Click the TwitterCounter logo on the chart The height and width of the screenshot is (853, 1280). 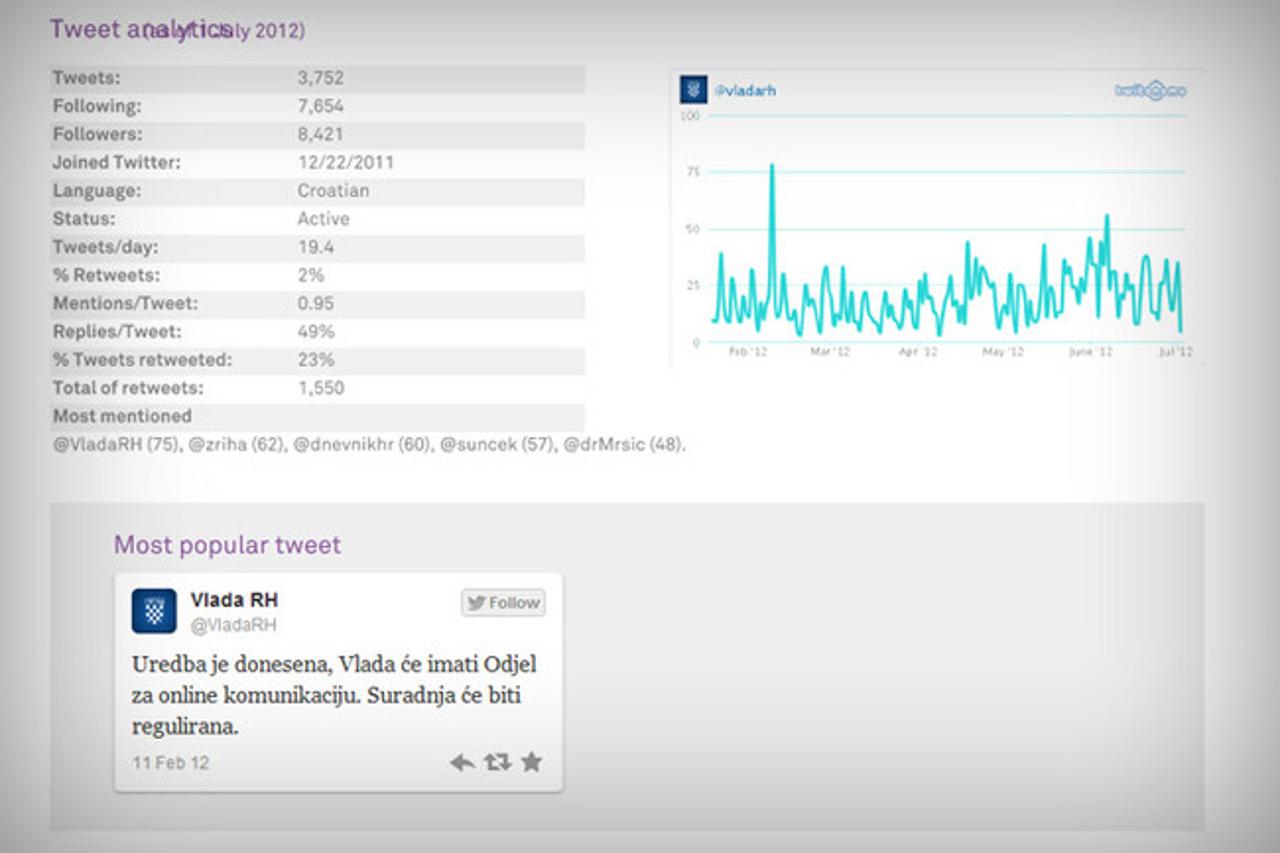[1150, 90]
